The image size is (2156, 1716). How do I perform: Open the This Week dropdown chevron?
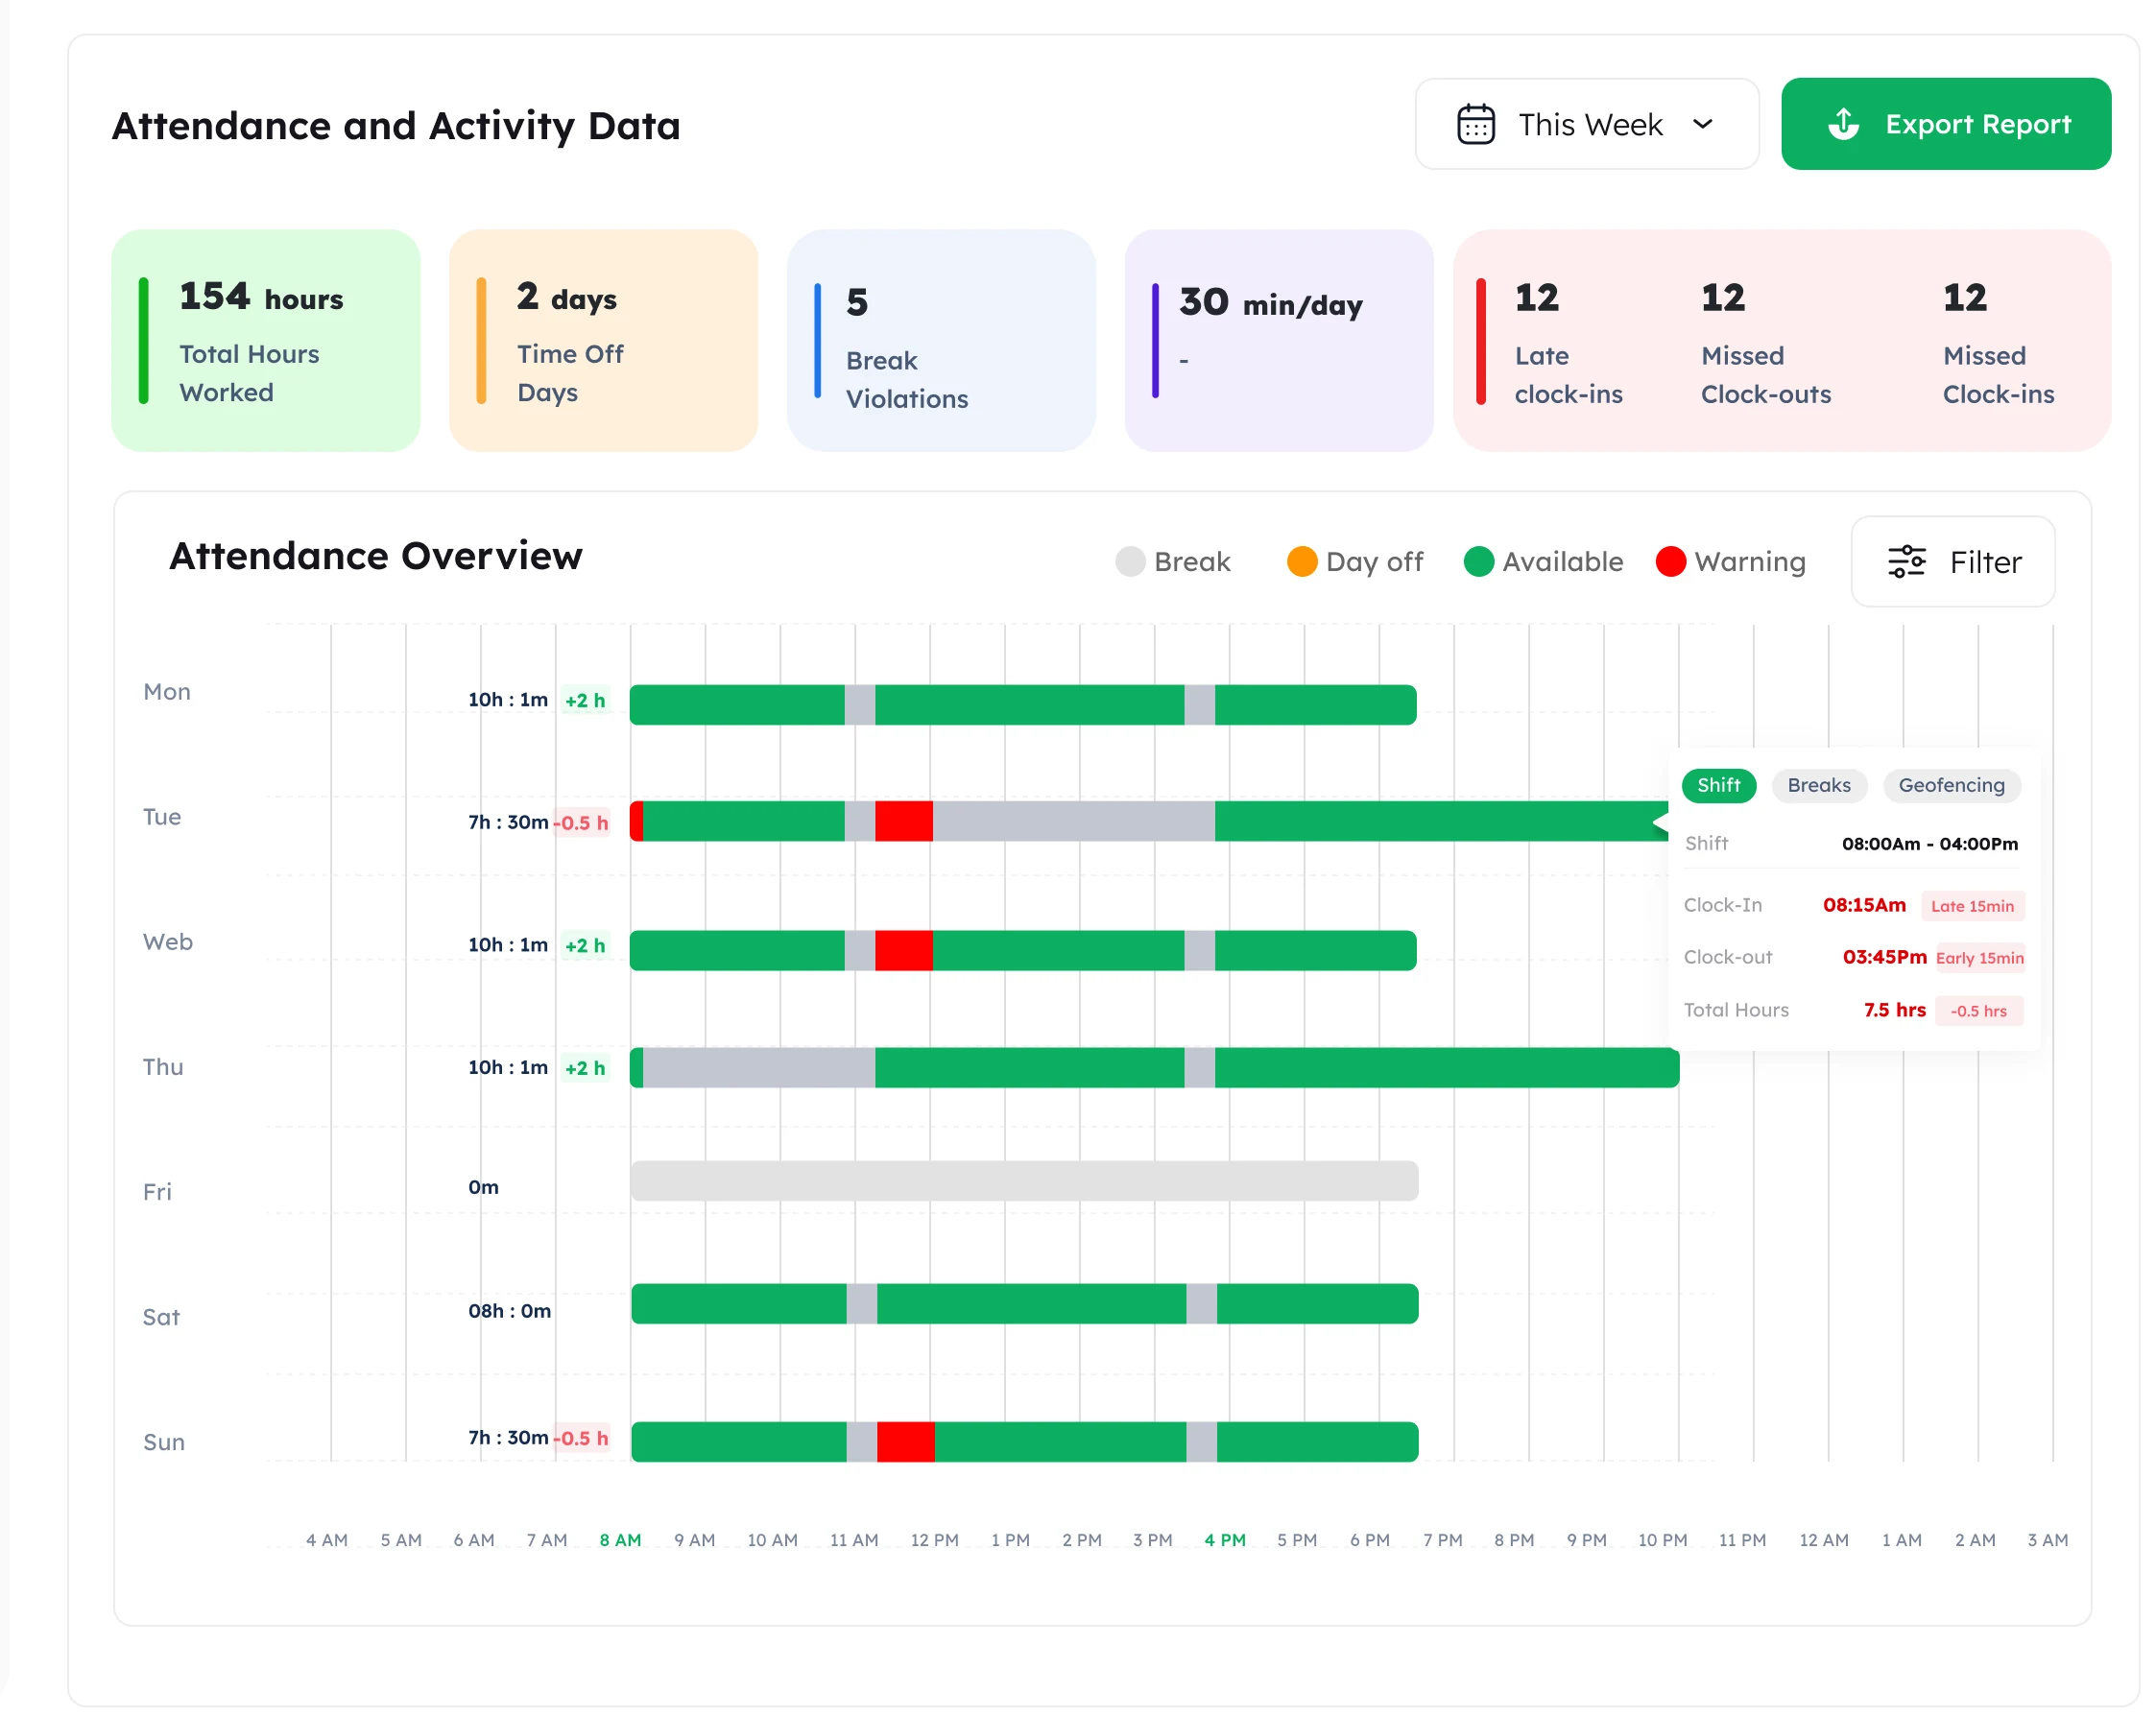click(x=1703, y=124)
